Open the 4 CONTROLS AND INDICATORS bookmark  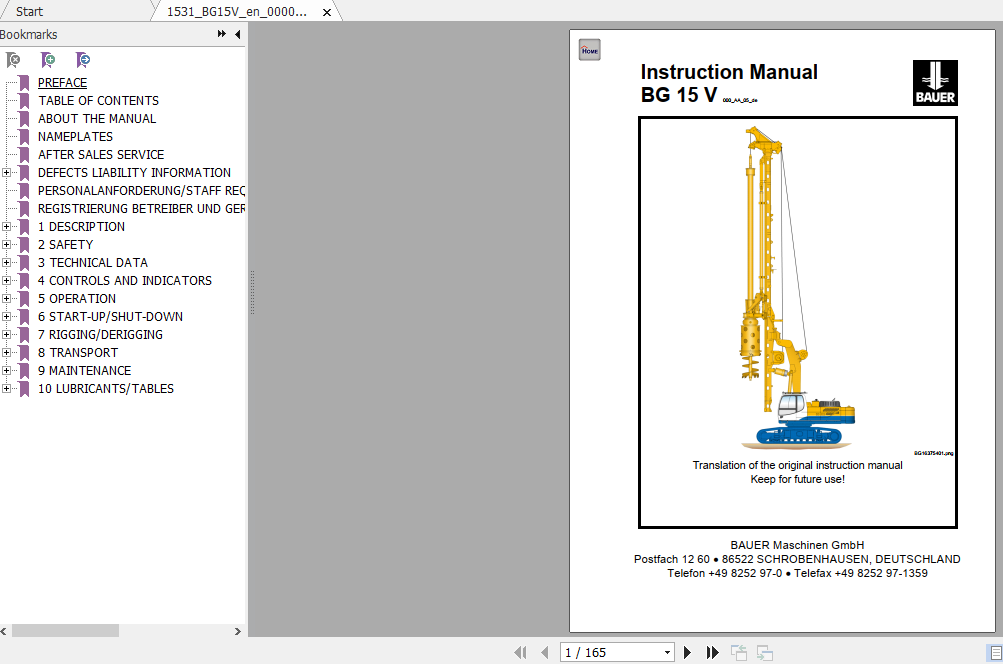(125, 280)
